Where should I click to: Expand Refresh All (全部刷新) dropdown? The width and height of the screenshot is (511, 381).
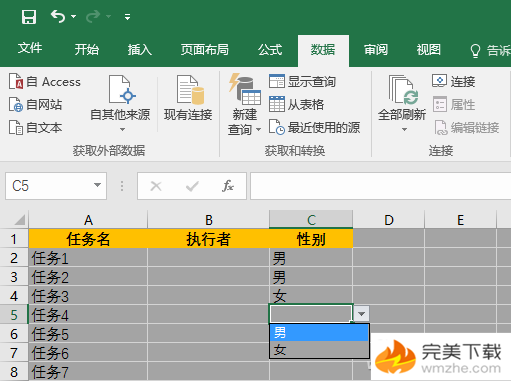point(404,129)
